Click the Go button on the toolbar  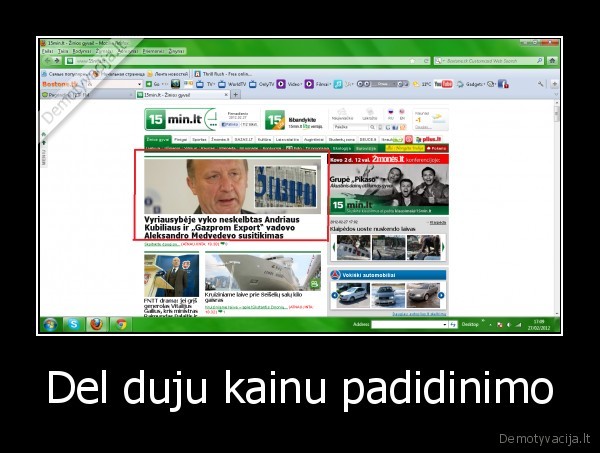pos(152,84)
